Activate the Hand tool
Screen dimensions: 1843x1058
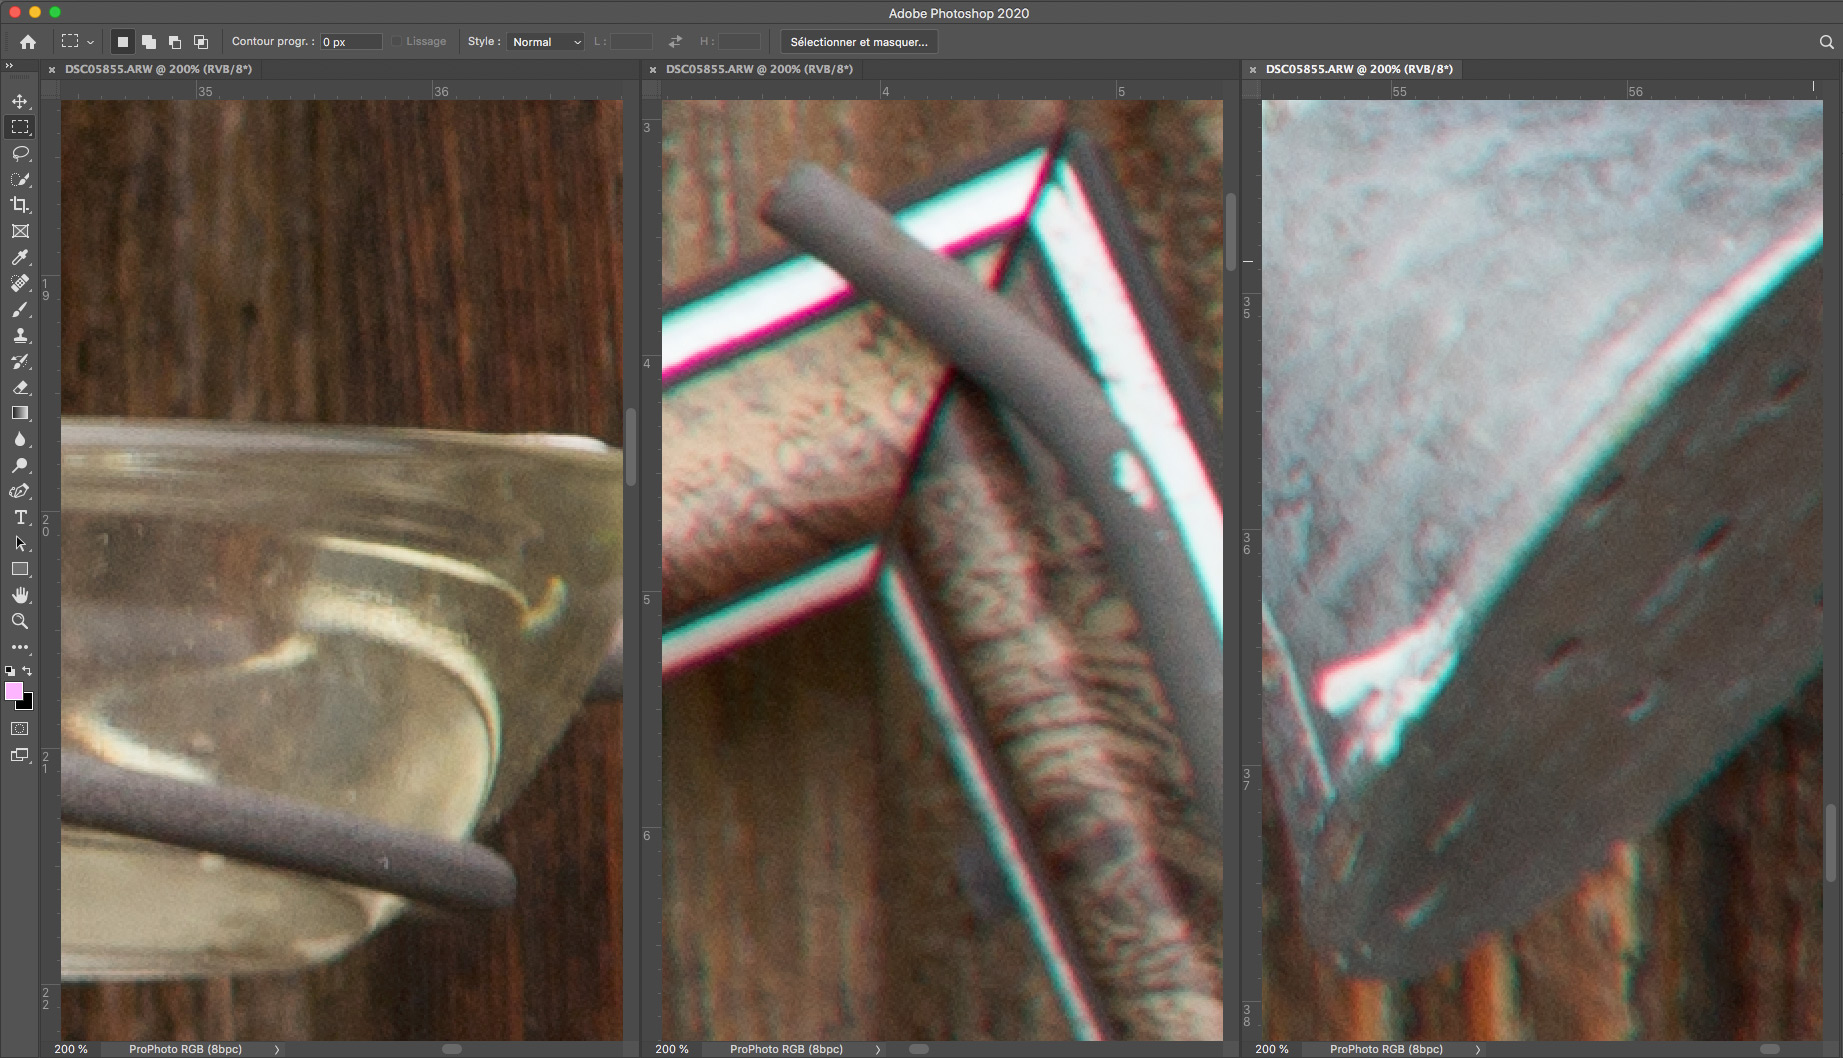point(20,595)
